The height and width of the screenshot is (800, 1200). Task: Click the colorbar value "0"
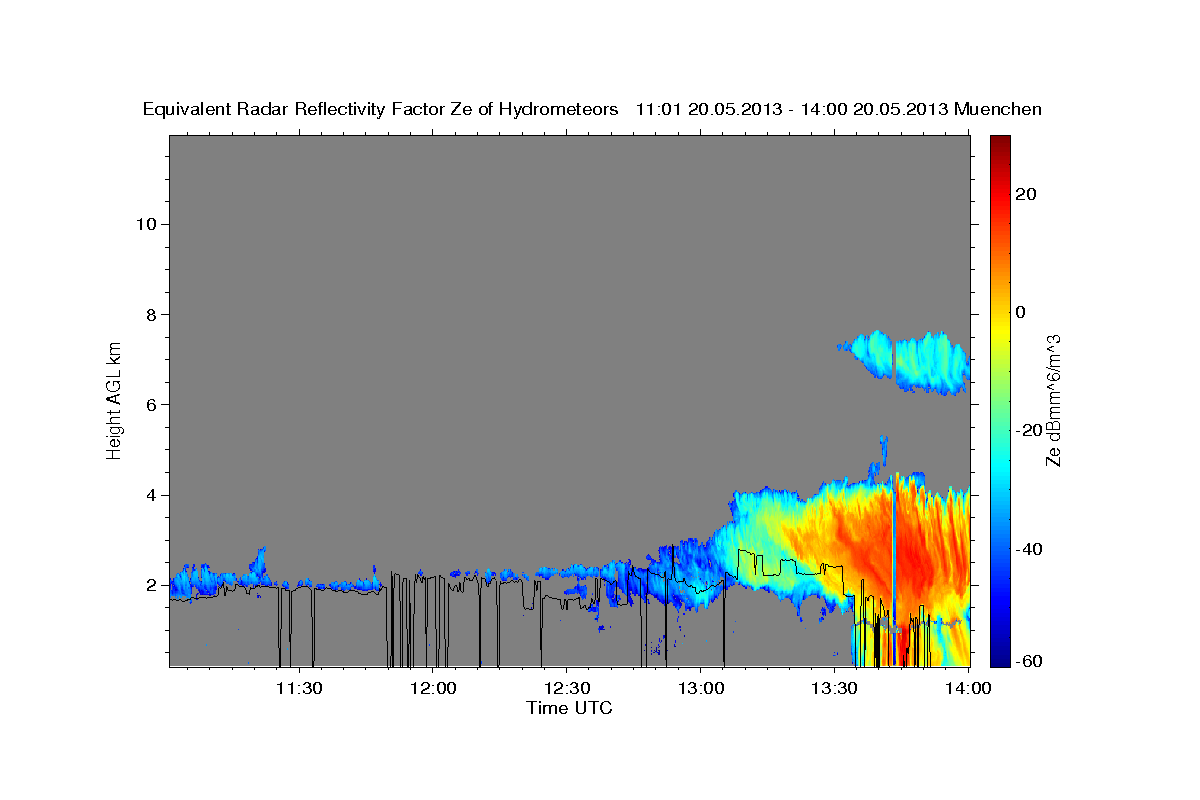pos(1020,312)
